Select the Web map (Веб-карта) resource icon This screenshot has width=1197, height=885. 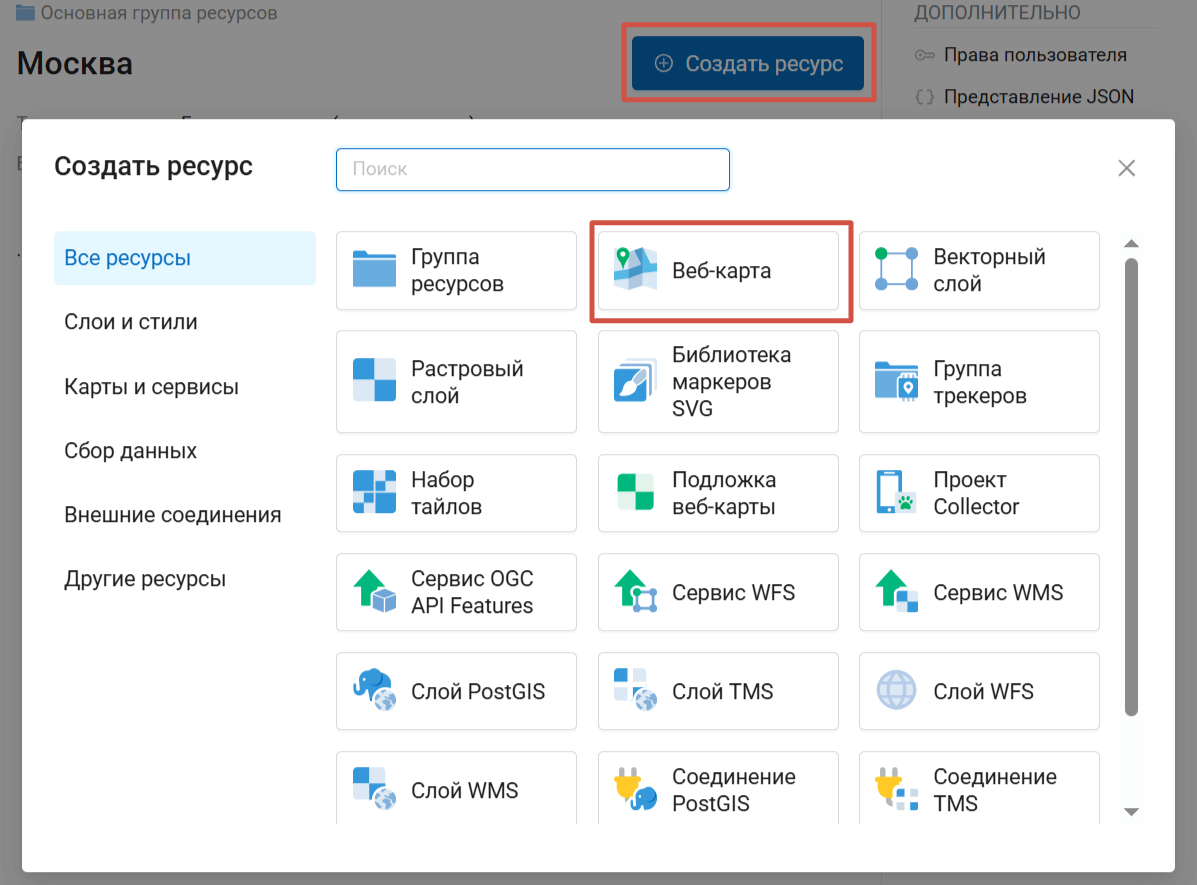coord(634,270)
